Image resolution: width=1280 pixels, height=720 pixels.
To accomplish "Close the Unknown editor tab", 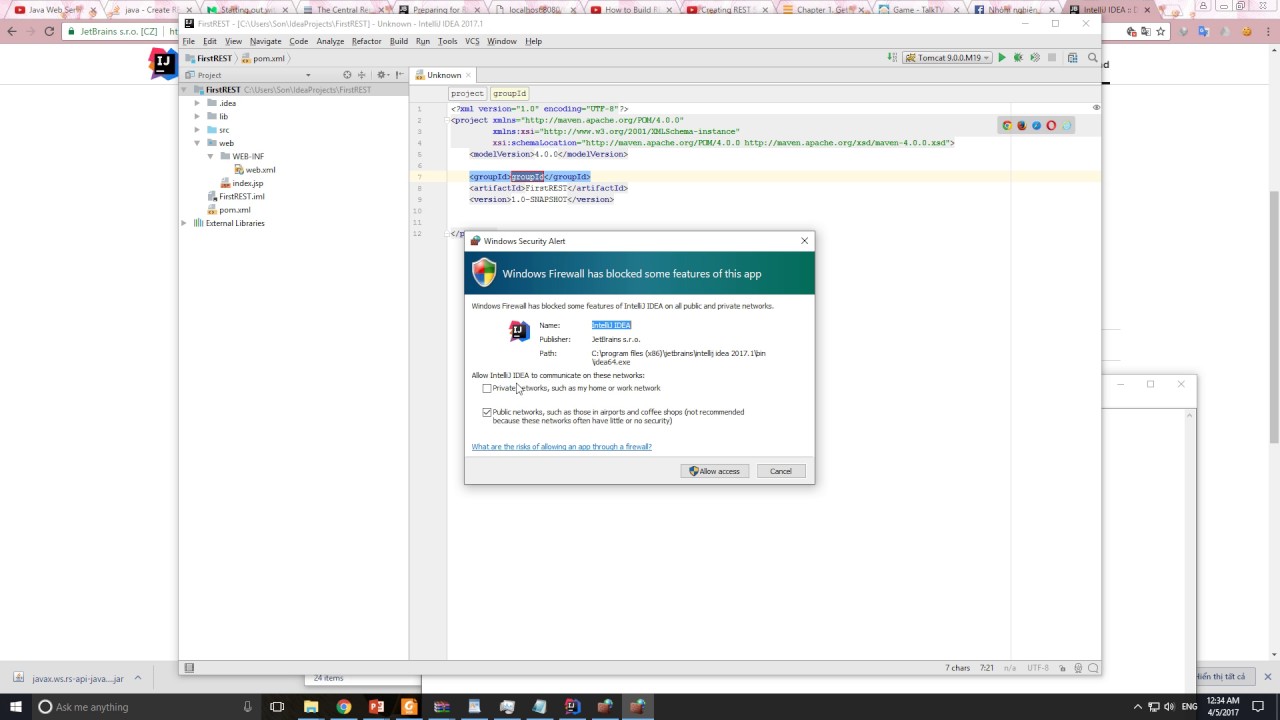I will pyautogui.click(x=468, y=75).
